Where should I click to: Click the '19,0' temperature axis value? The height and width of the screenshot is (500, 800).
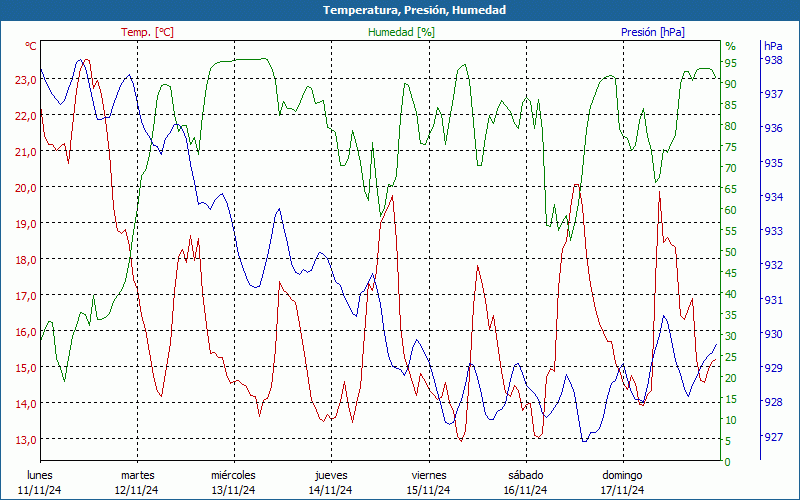[x=27, y=224]
